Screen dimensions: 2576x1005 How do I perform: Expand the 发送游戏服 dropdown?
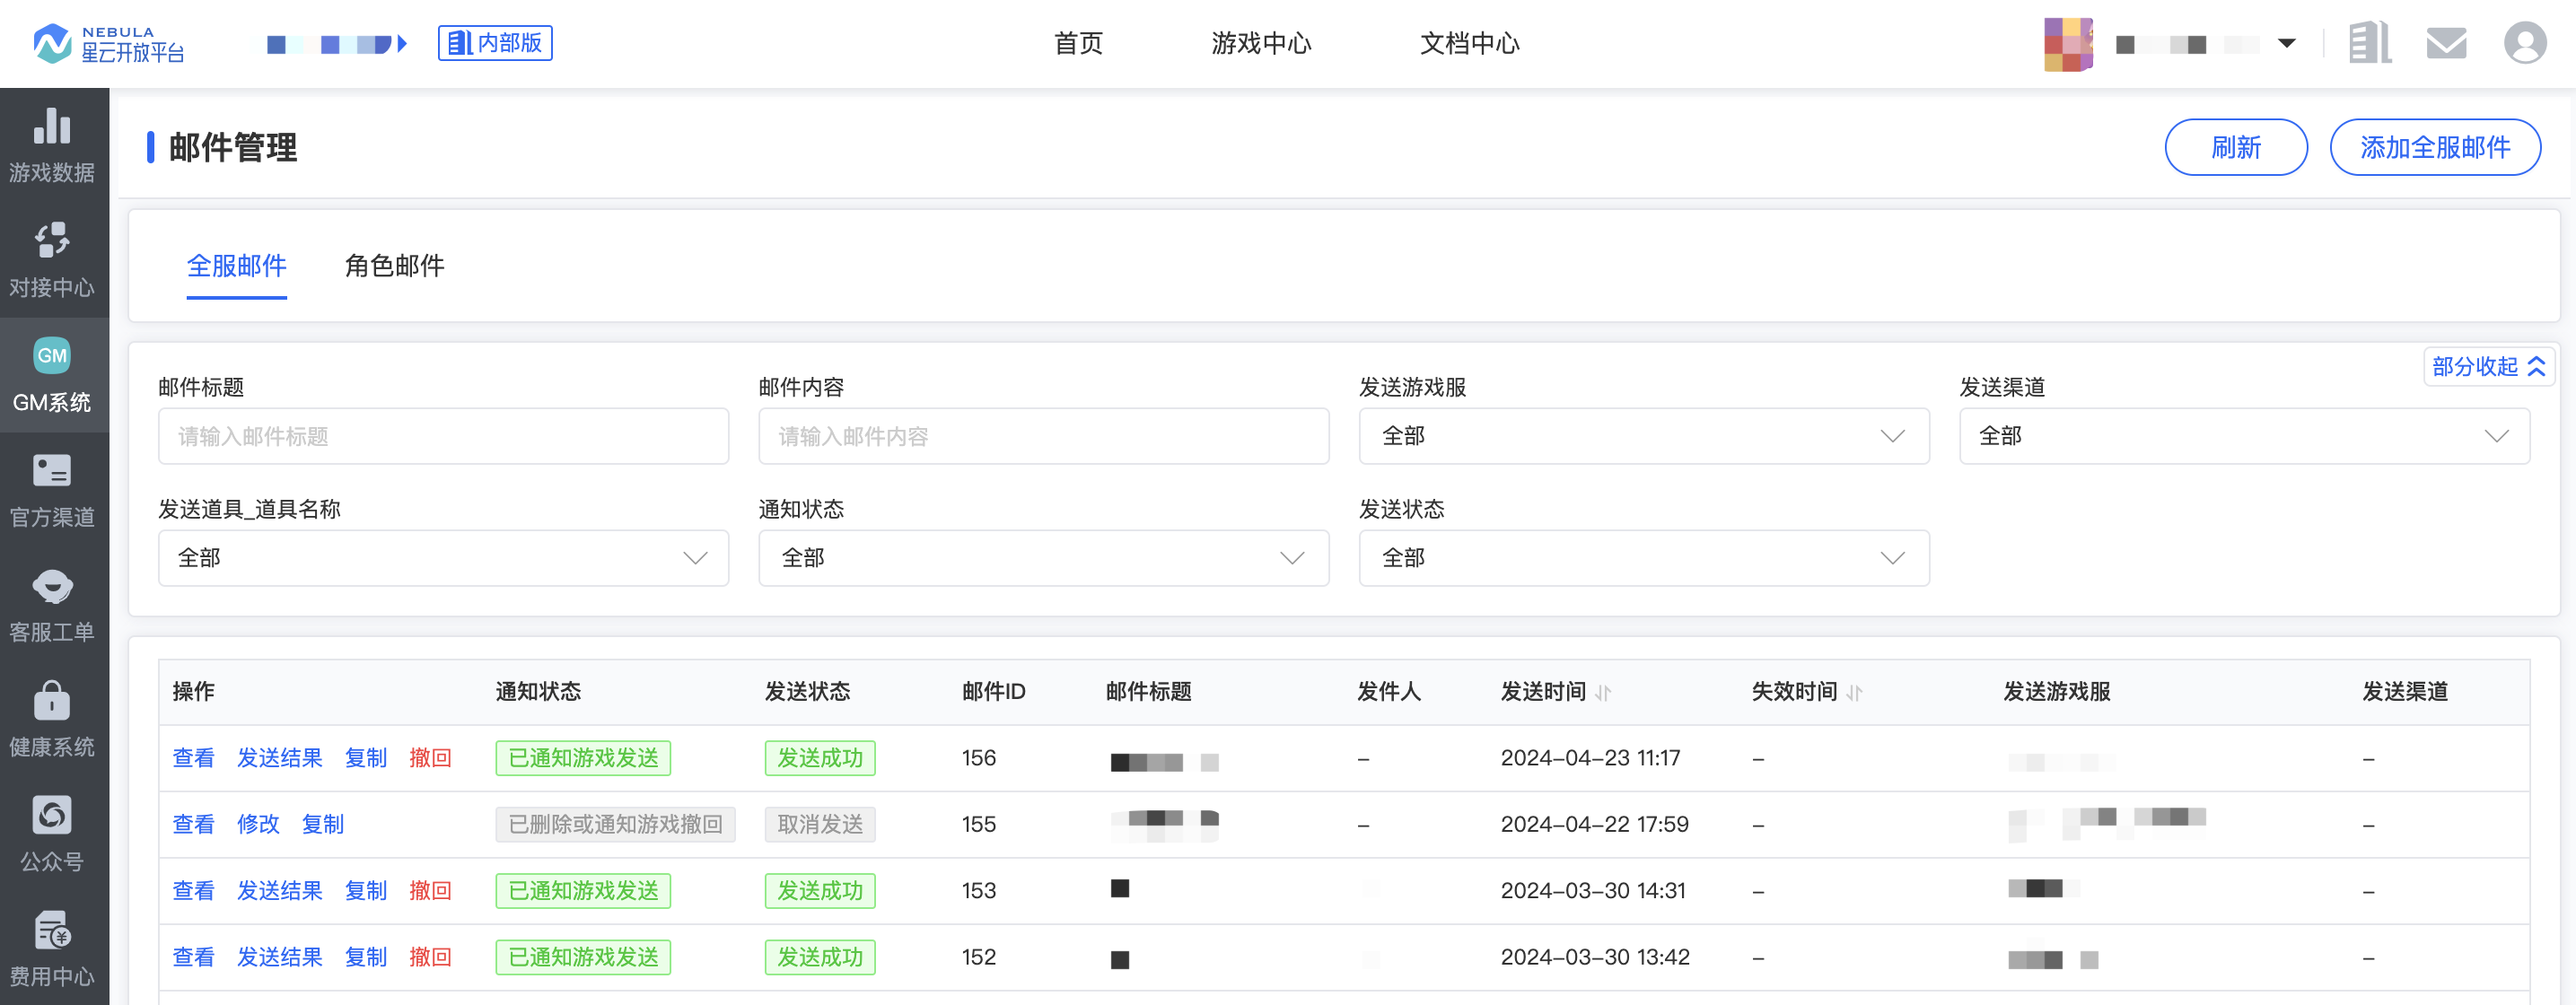pos(1643,436)
